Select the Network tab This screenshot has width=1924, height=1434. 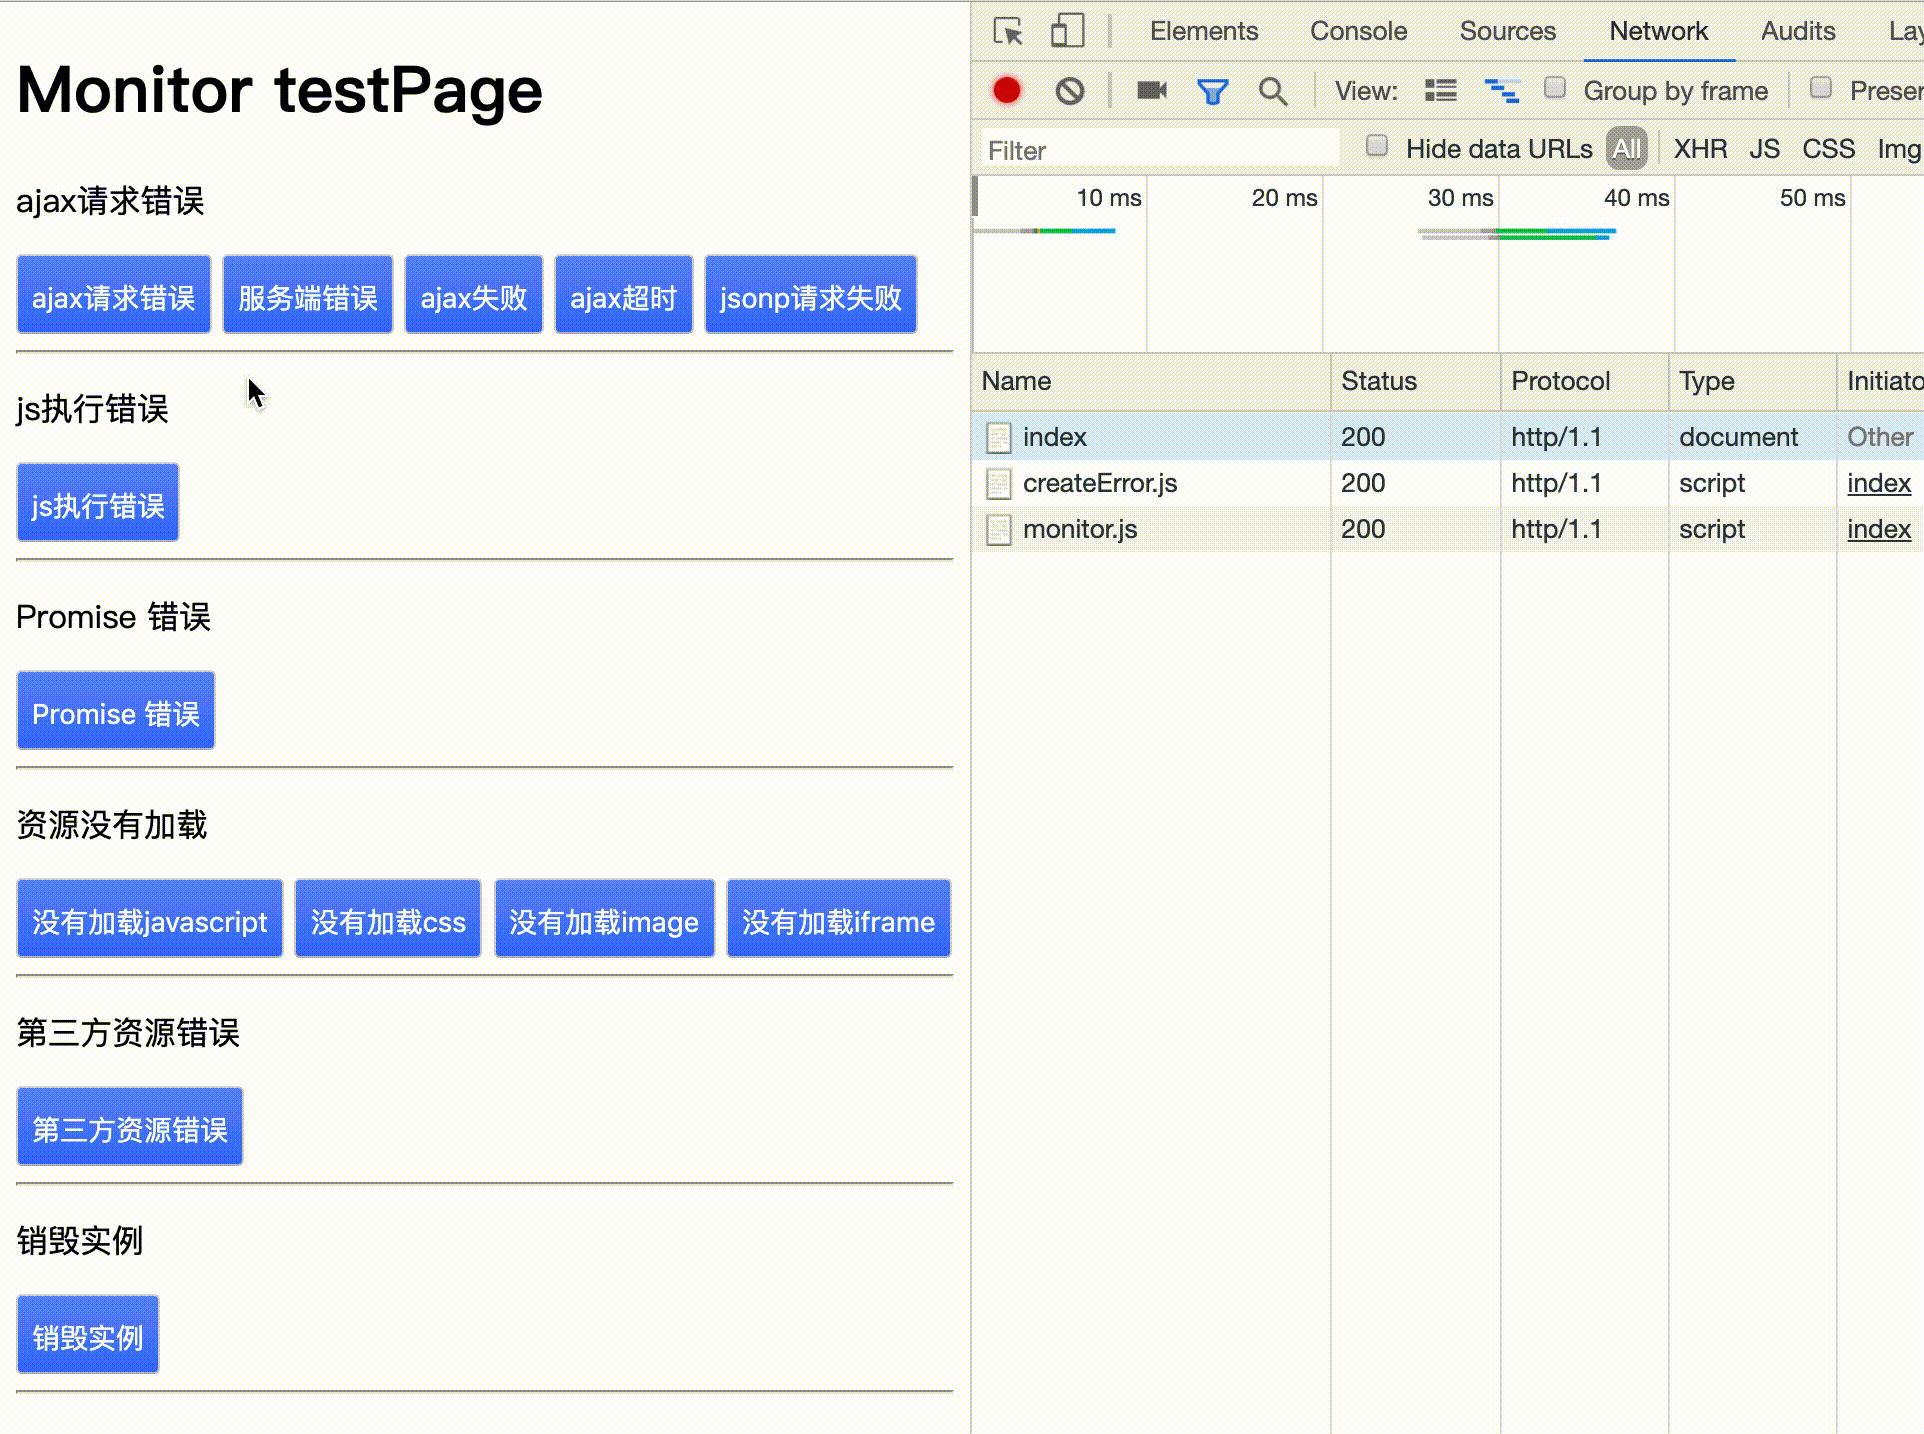point(1658,31)
